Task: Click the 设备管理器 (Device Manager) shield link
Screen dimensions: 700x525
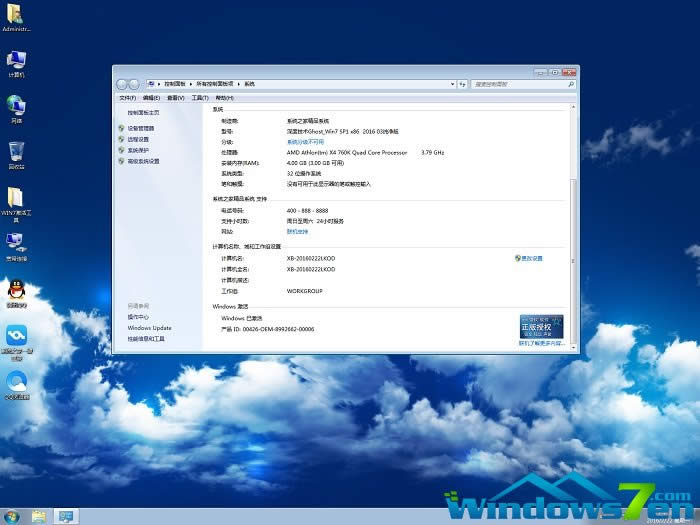Action: [140, 128]
